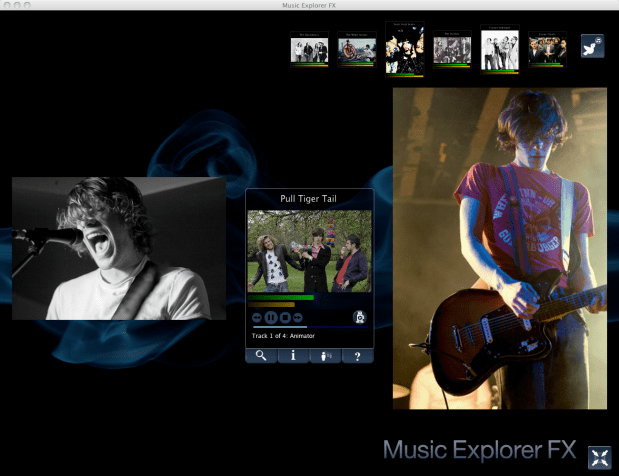Open the tall dark third artist thumbnail
This screenshot has width=619, height=476.
[405, 48]
